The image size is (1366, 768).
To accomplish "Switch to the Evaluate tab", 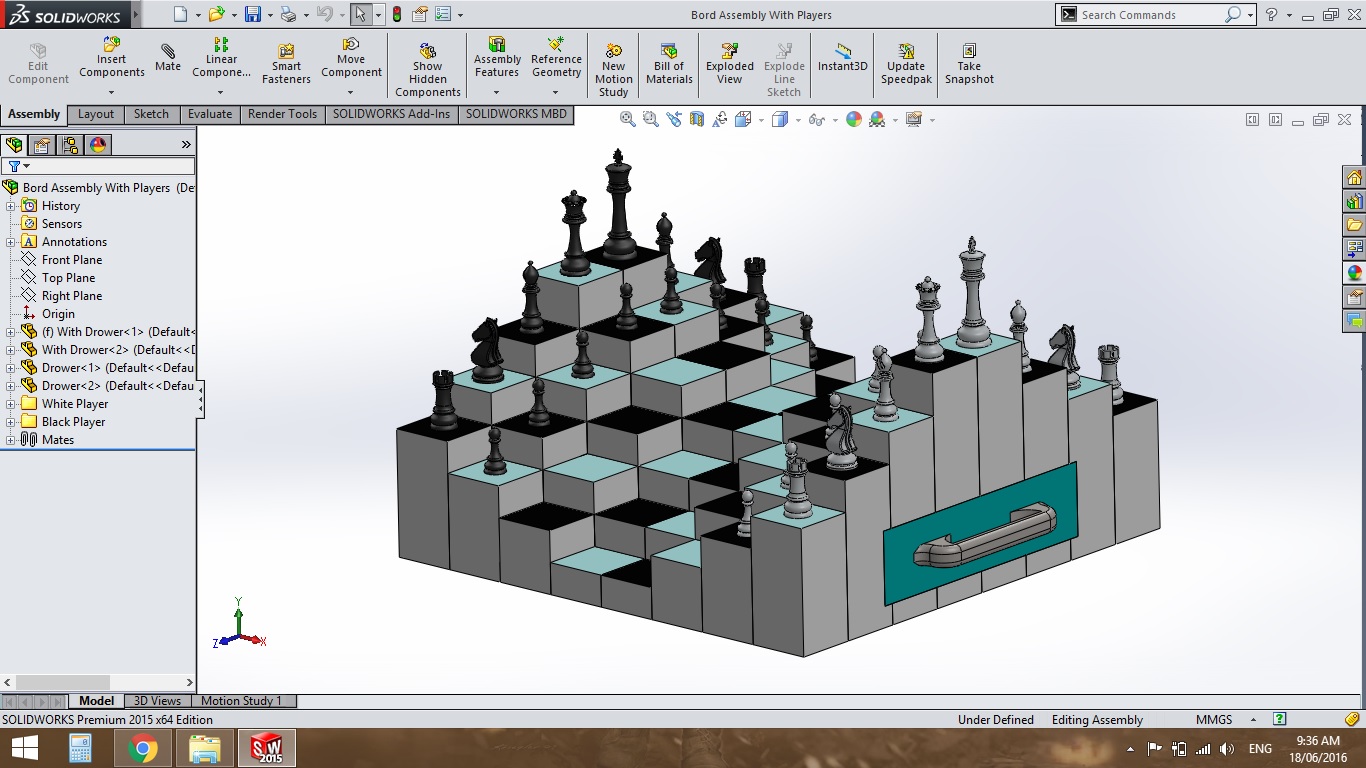I will [210, 114].
